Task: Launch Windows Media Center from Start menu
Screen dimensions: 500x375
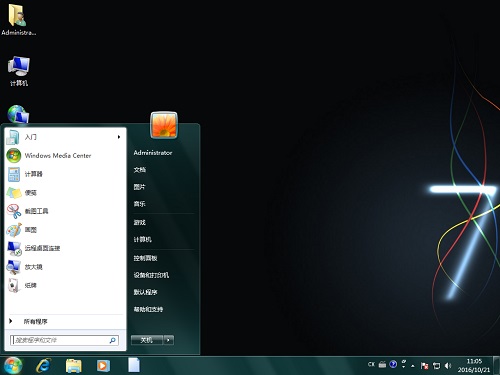Action: (65, 155)
